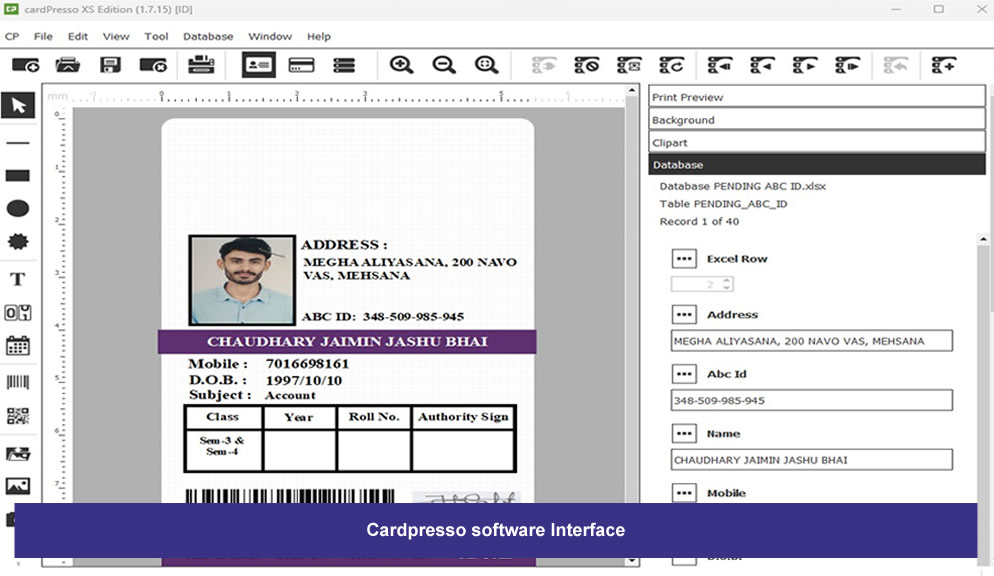Expand the Print Preview panel
This screenshot has width=994, height=576.
point(816,97)
